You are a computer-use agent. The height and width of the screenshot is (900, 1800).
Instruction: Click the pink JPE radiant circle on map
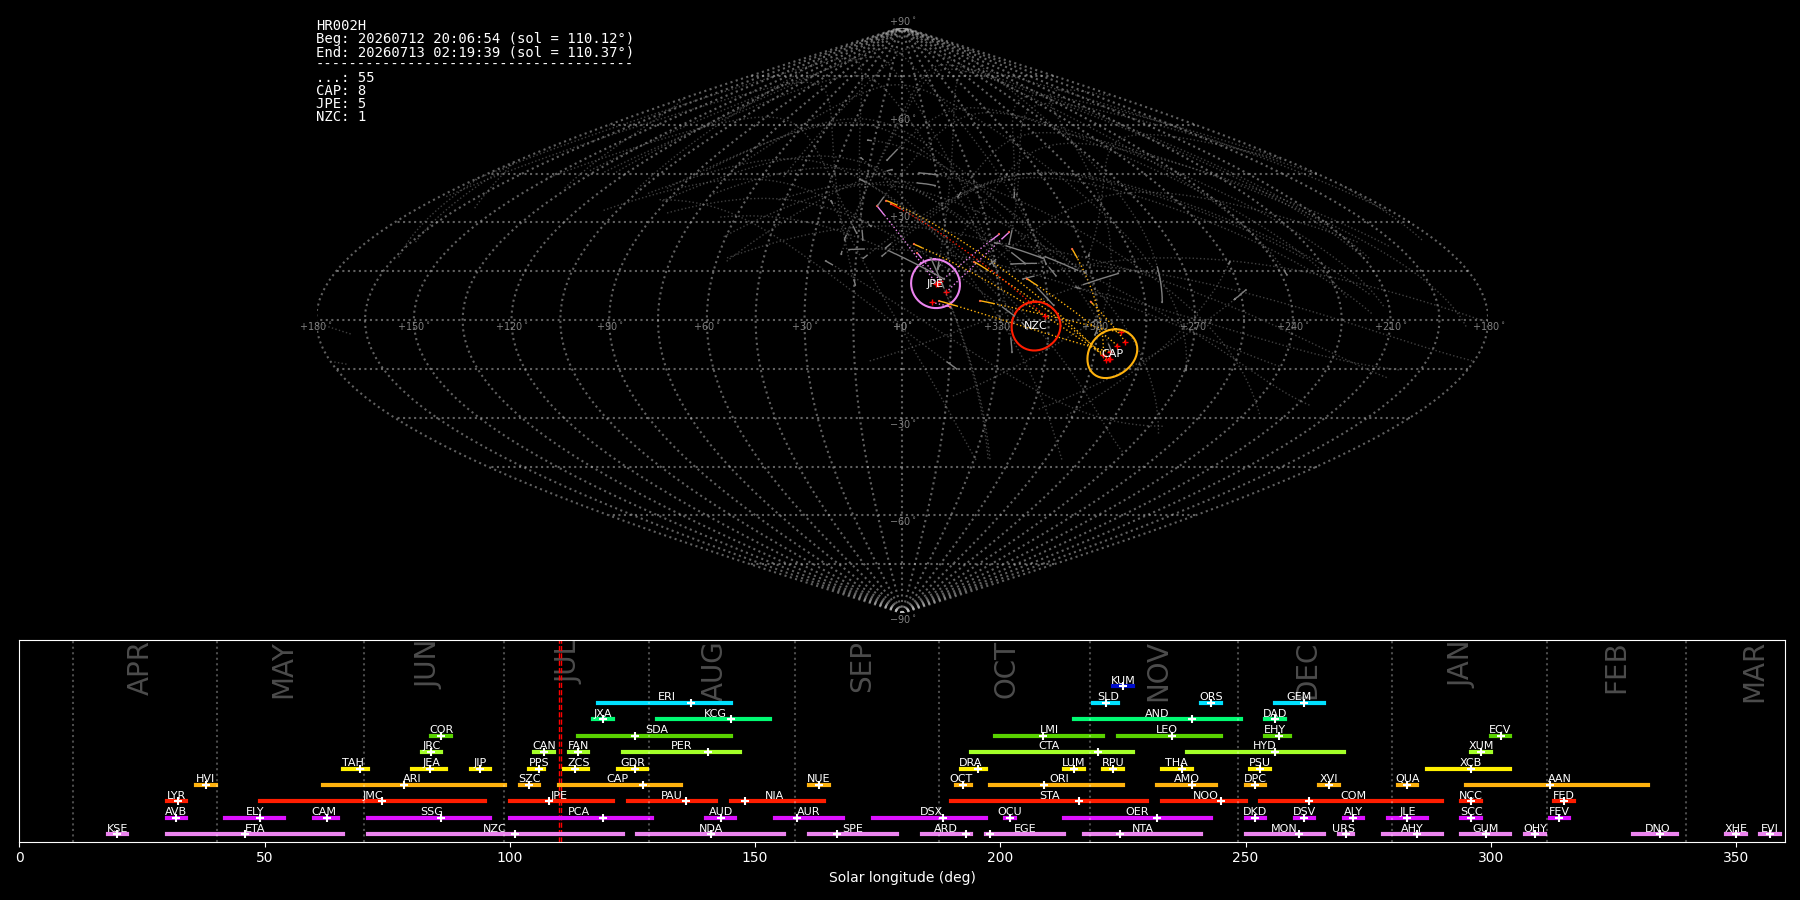click(x=935, y=284)
